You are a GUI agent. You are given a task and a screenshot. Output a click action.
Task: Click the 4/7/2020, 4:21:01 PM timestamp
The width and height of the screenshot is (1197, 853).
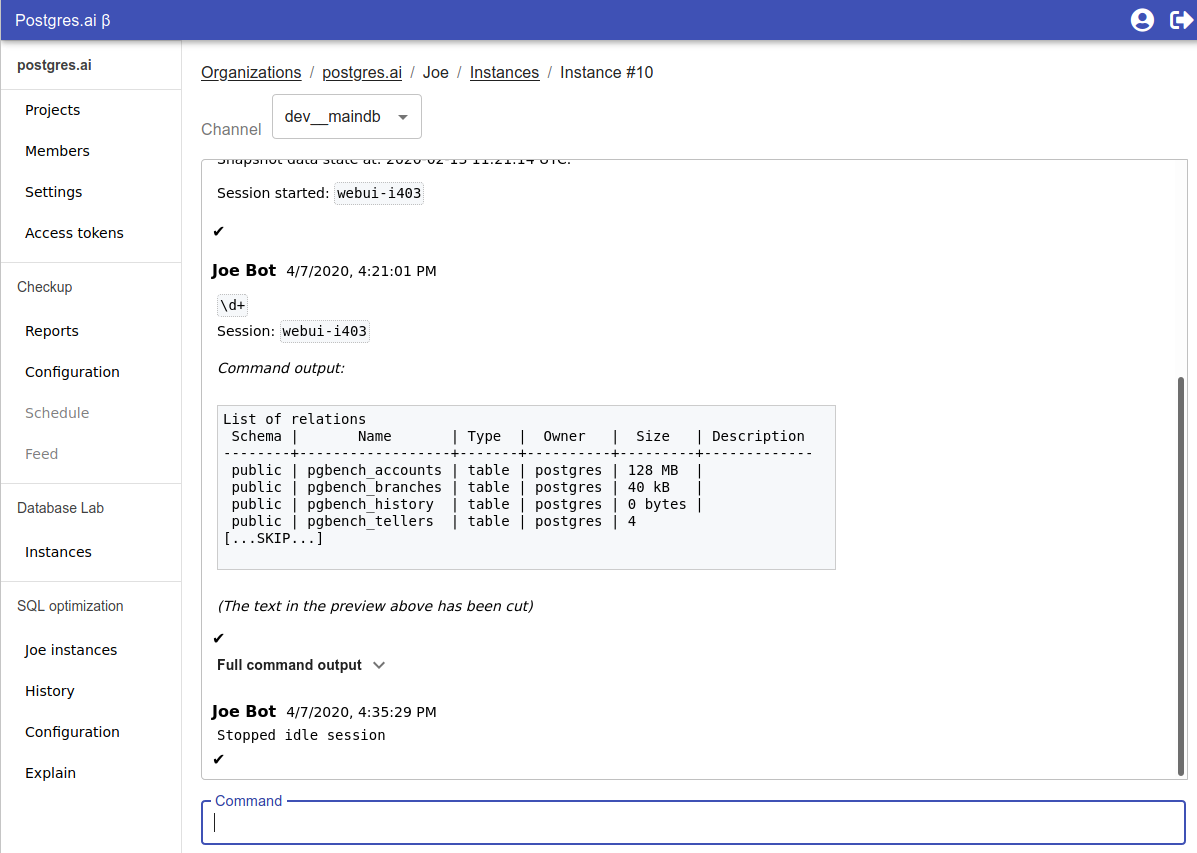coord(361,271)
